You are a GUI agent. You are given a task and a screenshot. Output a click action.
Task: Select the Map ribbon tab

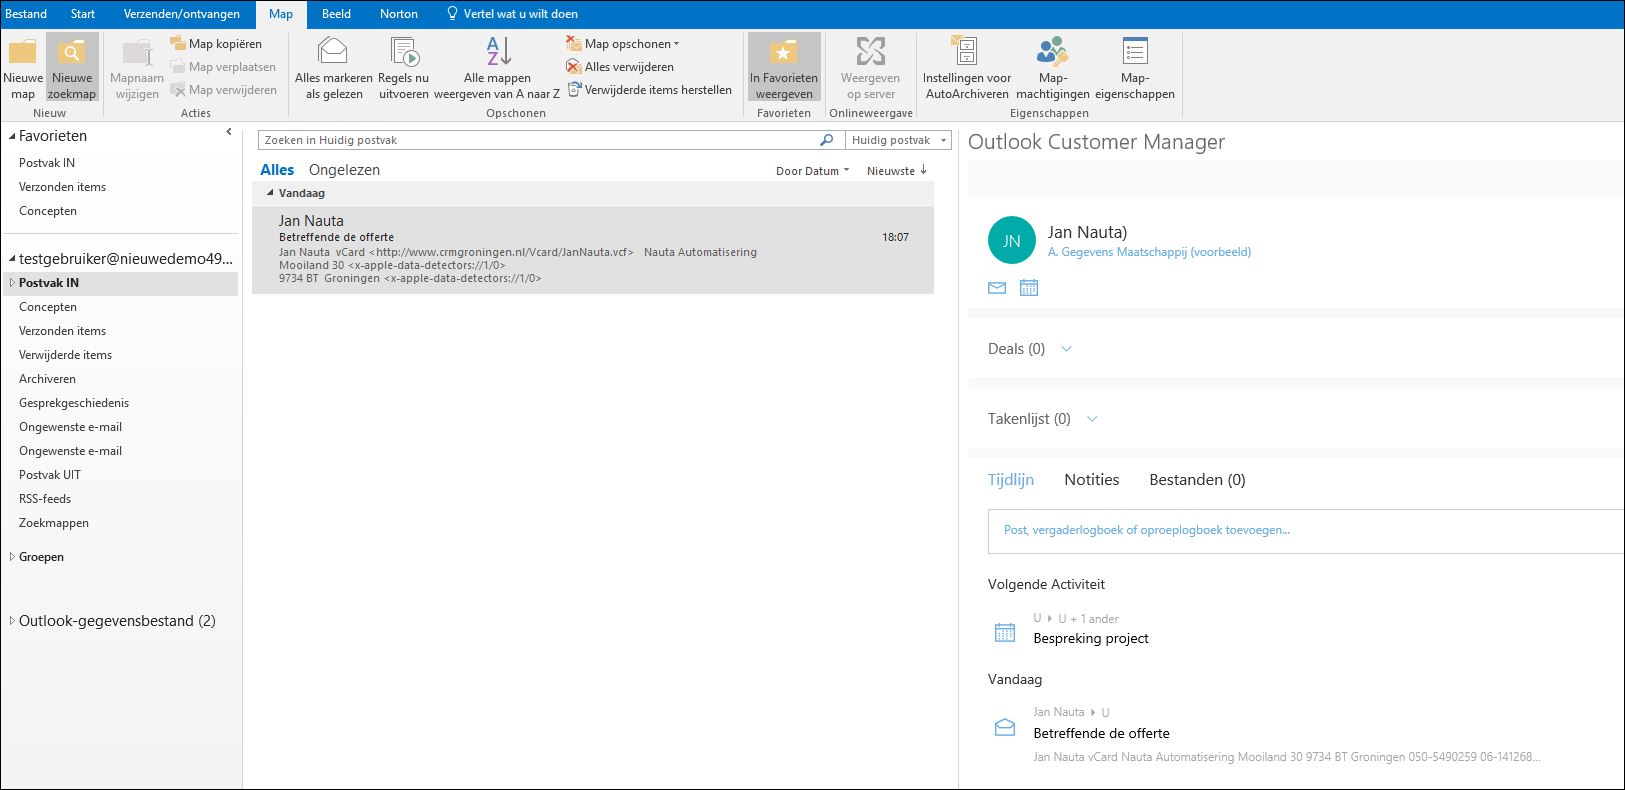point(281,14)
